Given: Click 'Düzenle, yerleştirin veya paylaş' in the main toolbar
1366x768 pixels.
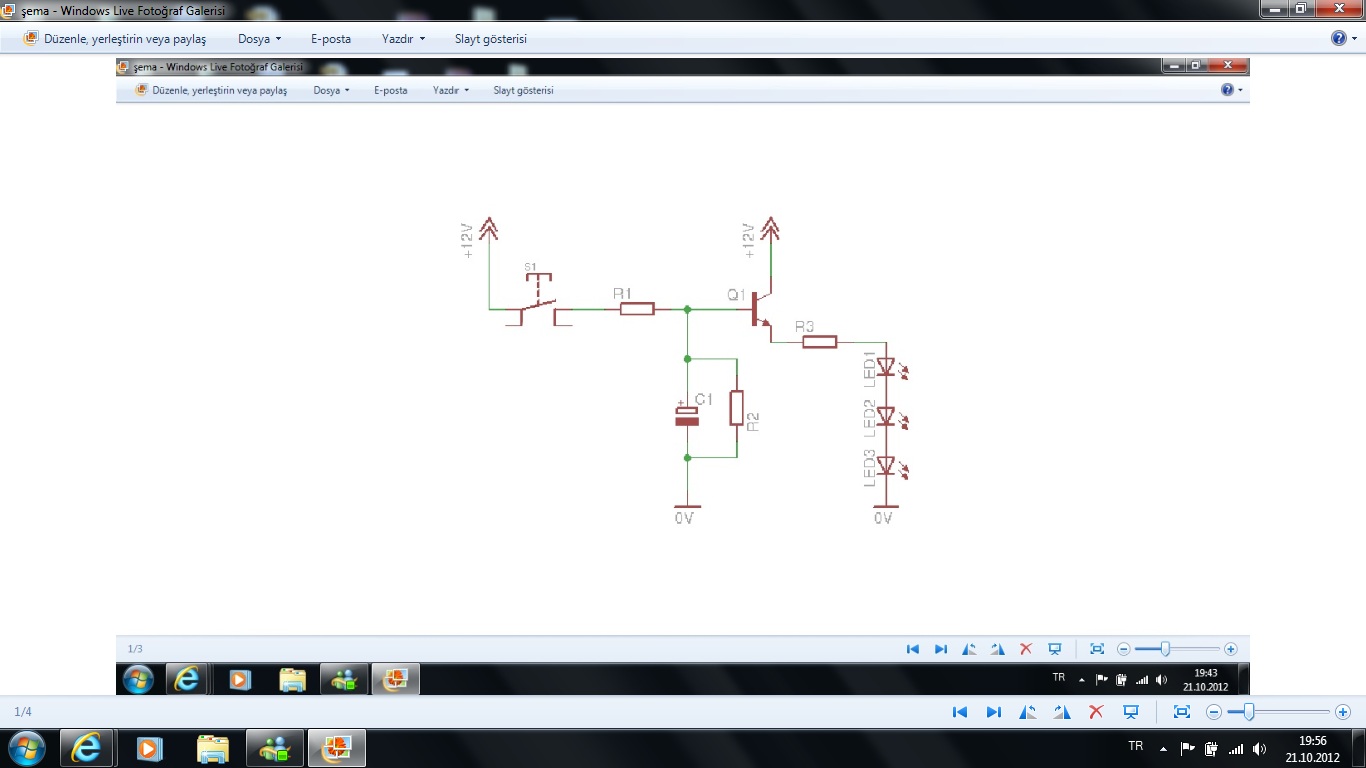Looking at the screenshot, I should tap(125, 39).
